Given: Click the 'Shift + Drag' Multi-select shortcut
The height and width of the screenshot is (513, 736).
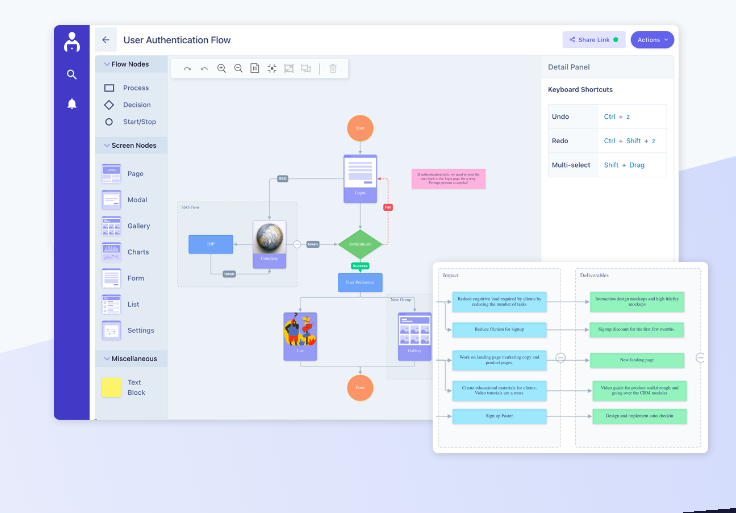Looking at the screenshot, I should click(624, 165).
